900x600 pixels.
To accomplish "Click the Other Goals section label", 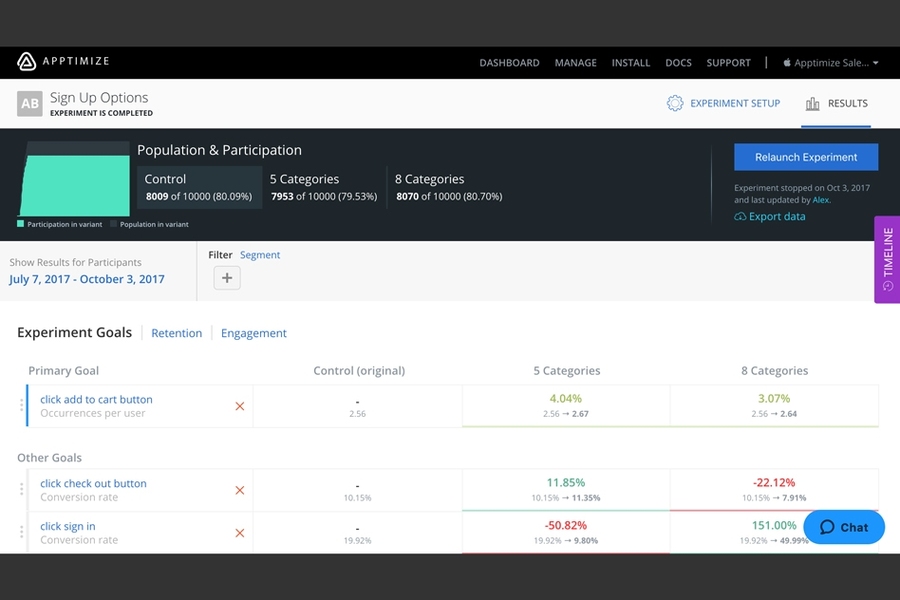I will 49,458.
